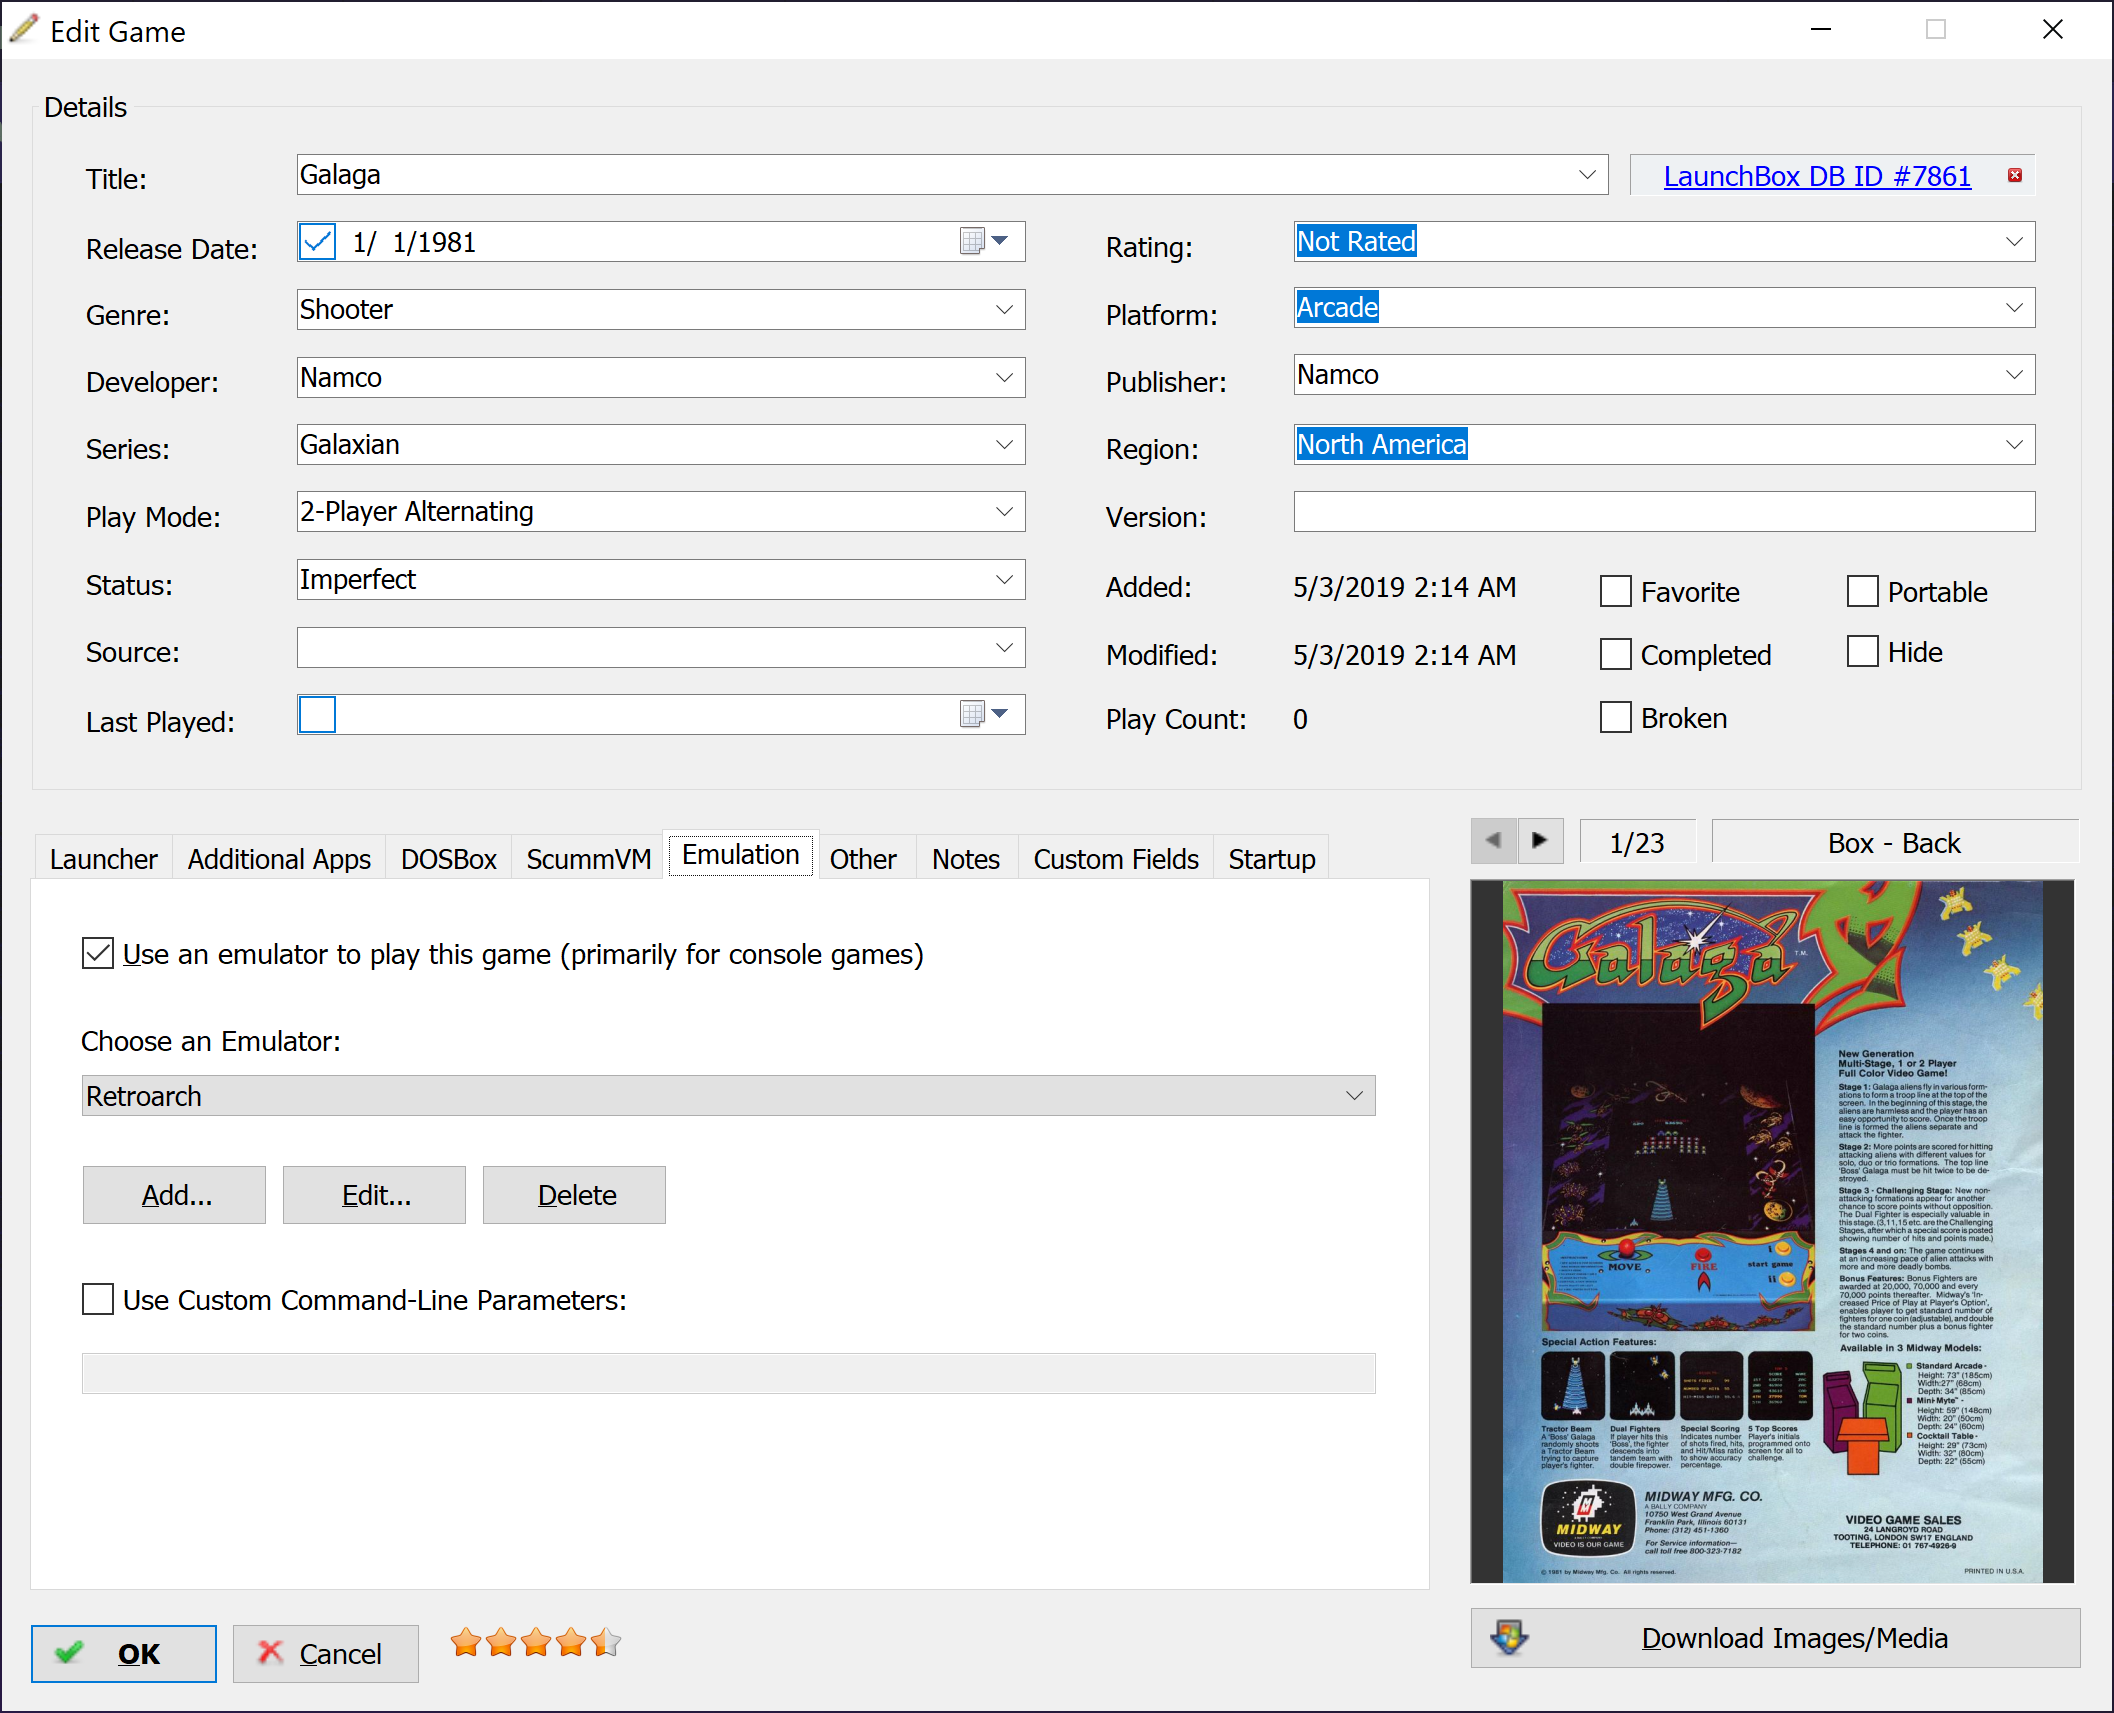Open the LaunchBox DB ID #7861 link

pos(1817,176)
